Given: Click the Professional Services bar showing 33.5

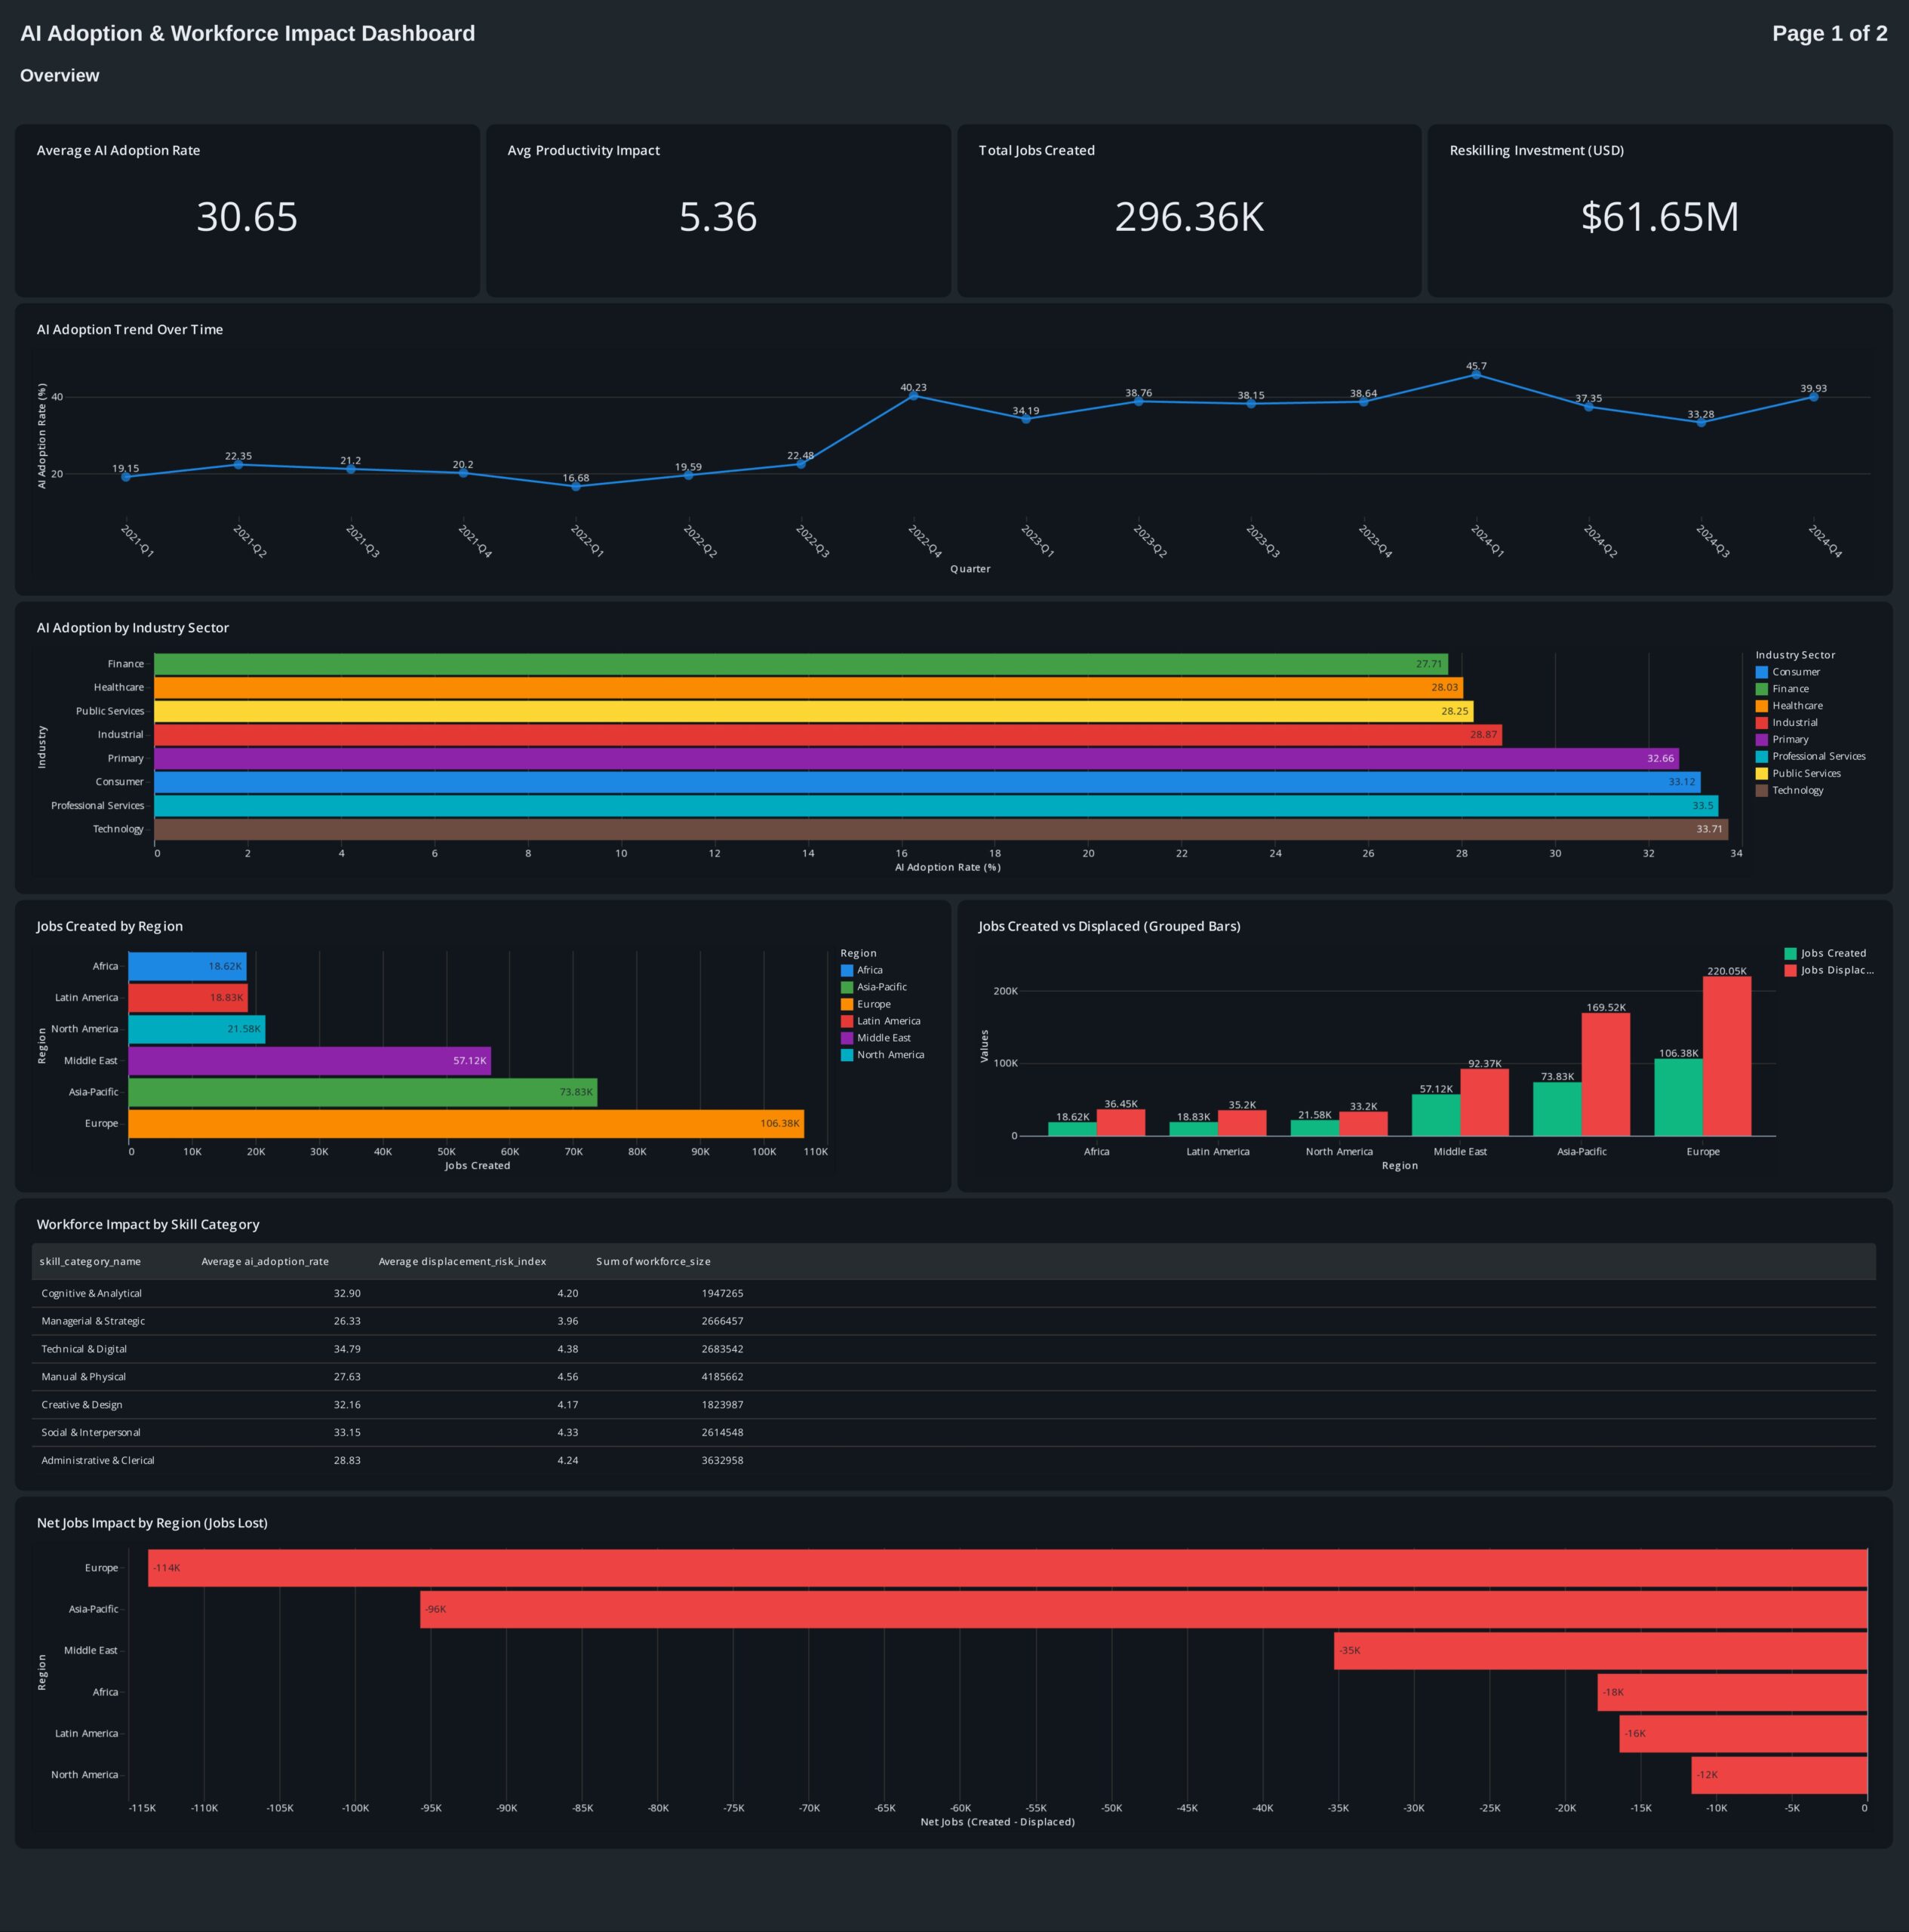Looking at the screenshot, I should [x=936, y=806].
